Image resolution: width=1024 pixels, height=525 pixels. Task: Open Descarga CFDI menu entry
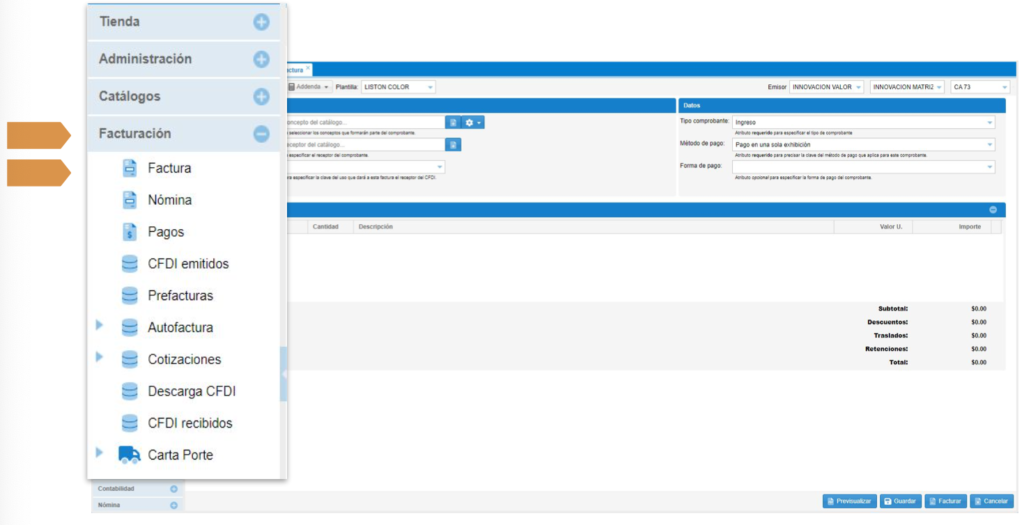click(191, 391)
